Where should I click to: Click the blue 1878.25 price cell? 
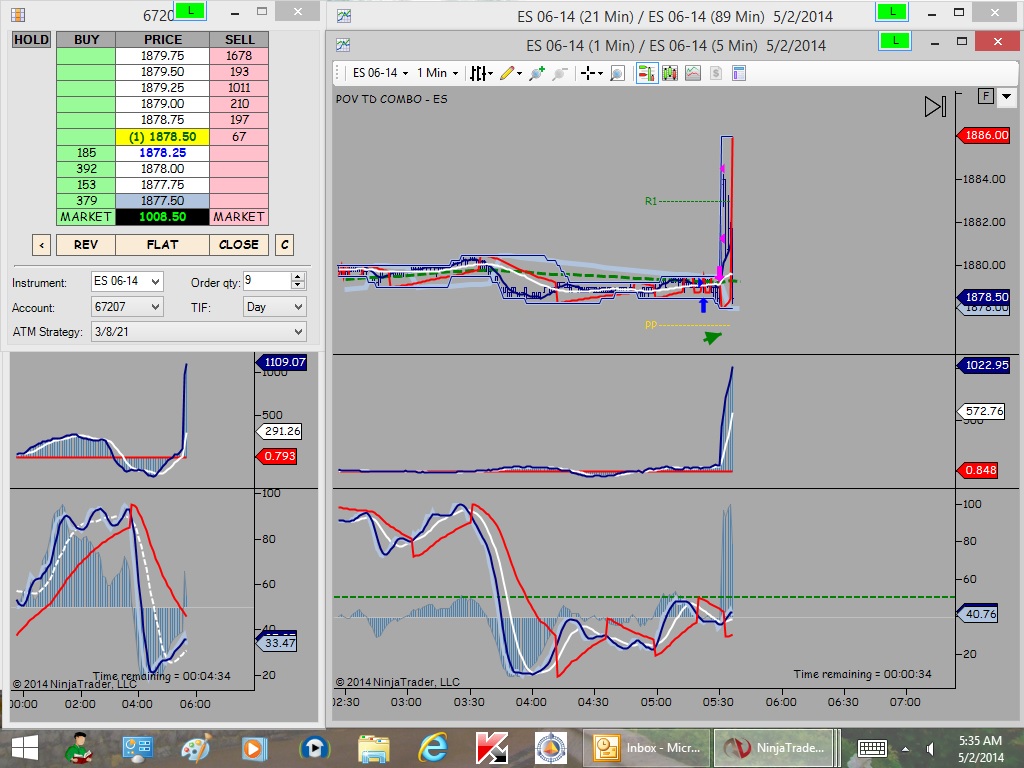tap(162, 153)
